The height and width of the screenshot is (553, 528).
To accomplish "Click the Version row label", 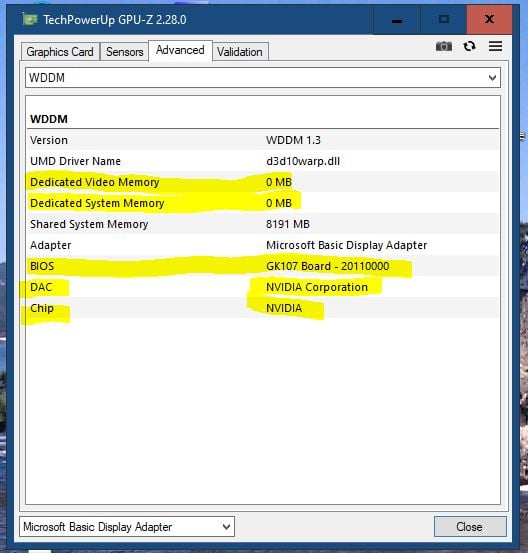I will click(x=49, y=140).
